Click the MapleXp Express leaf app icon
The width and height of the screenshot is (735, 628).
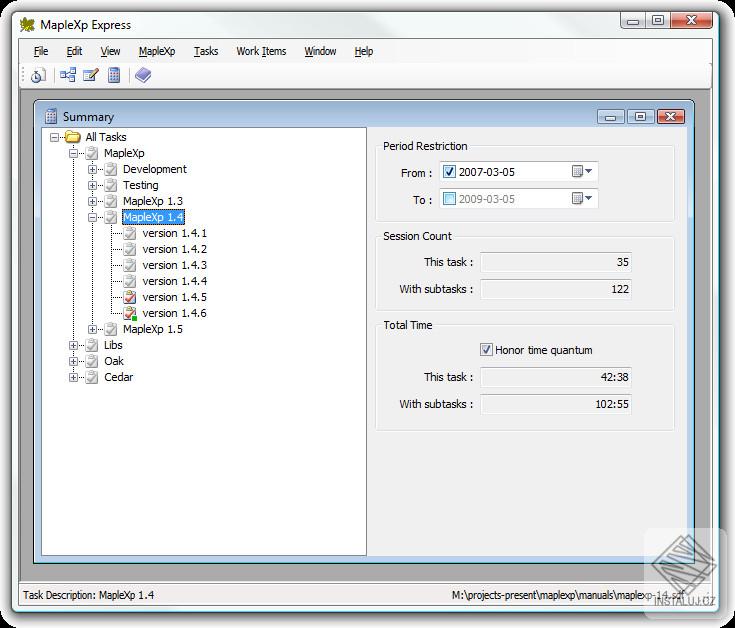(27, 24)
